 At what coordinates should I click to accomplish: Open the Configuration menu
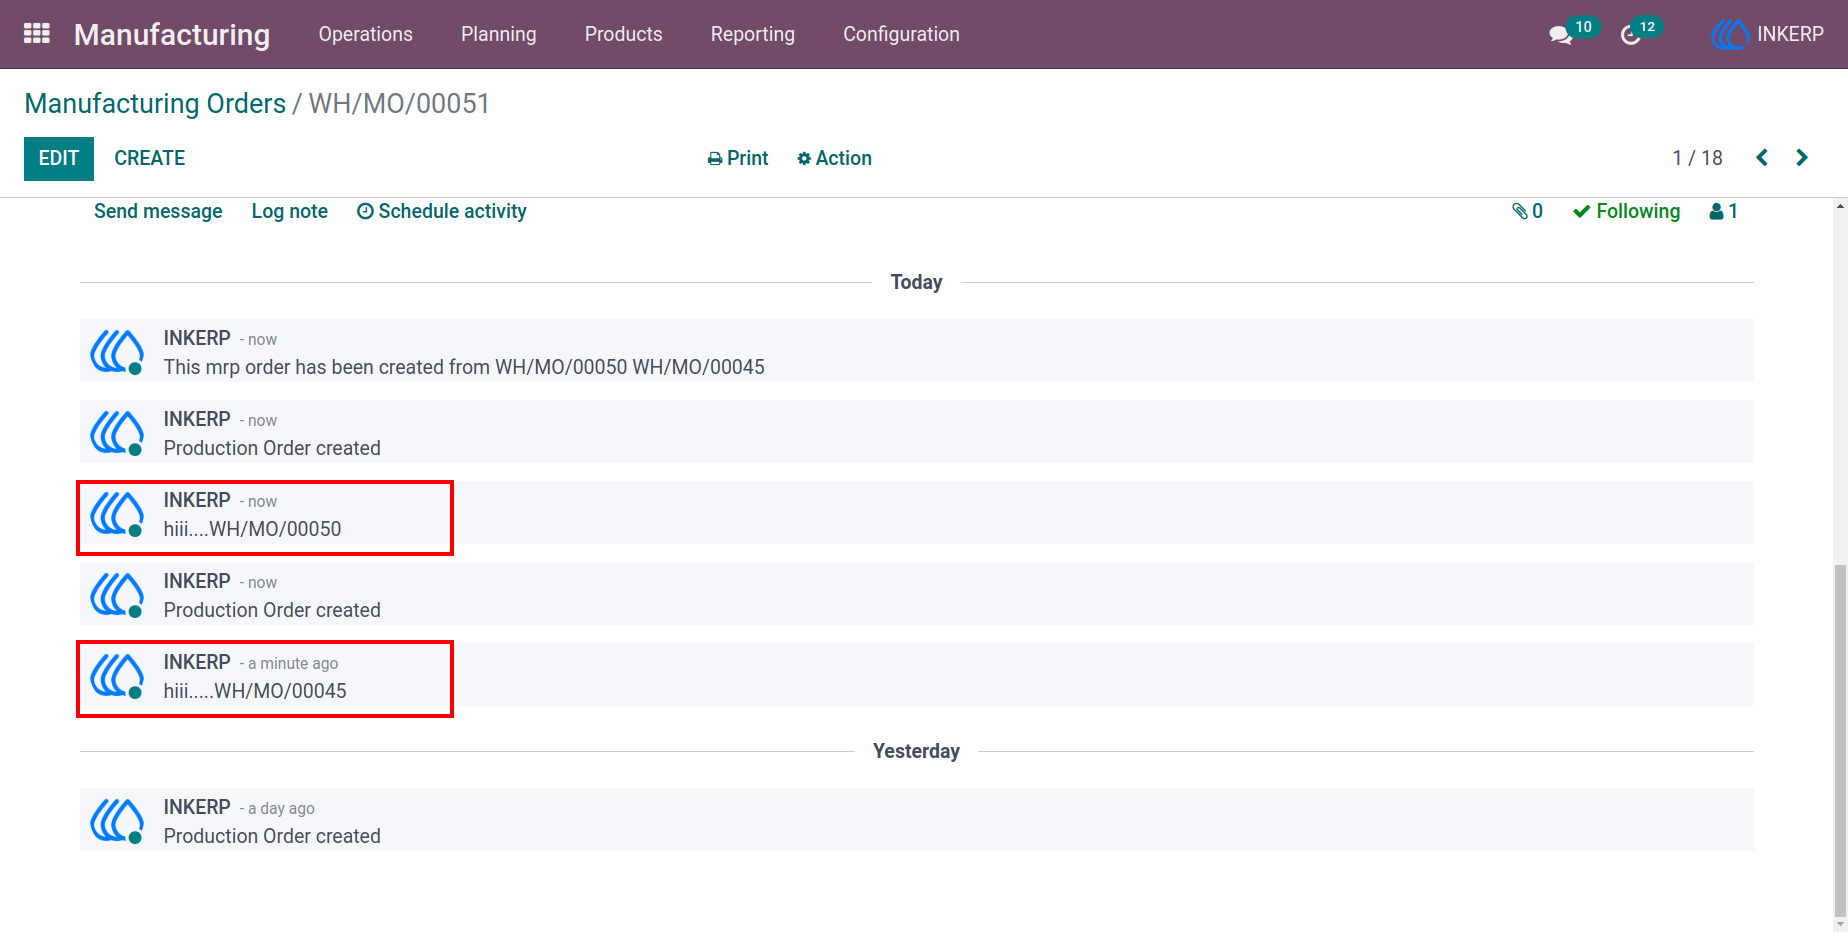coord(901,34)
